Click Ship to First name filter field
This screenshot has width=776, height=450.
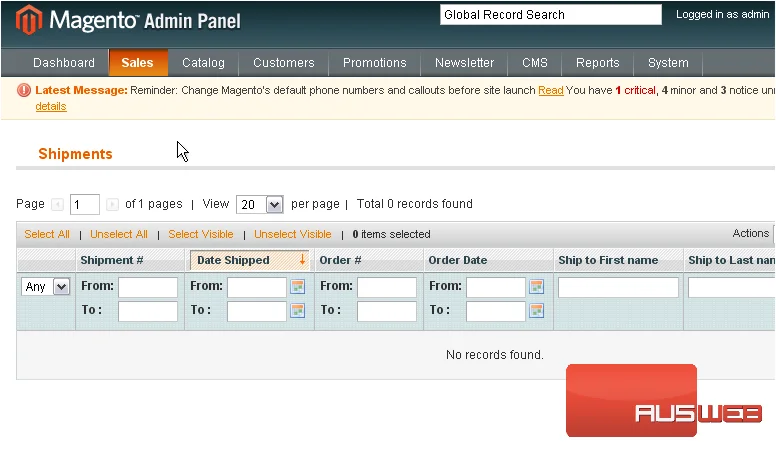click(618, 287)
